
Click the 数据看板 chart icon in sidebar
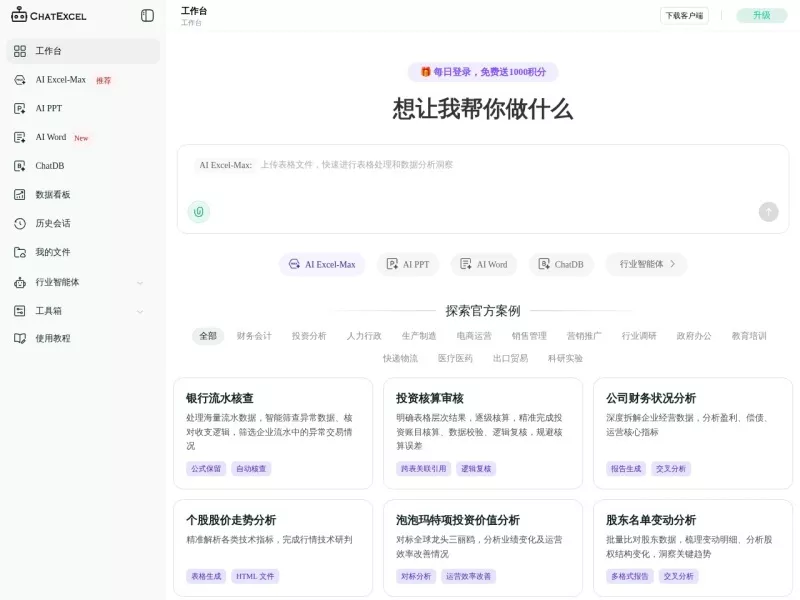20,194
